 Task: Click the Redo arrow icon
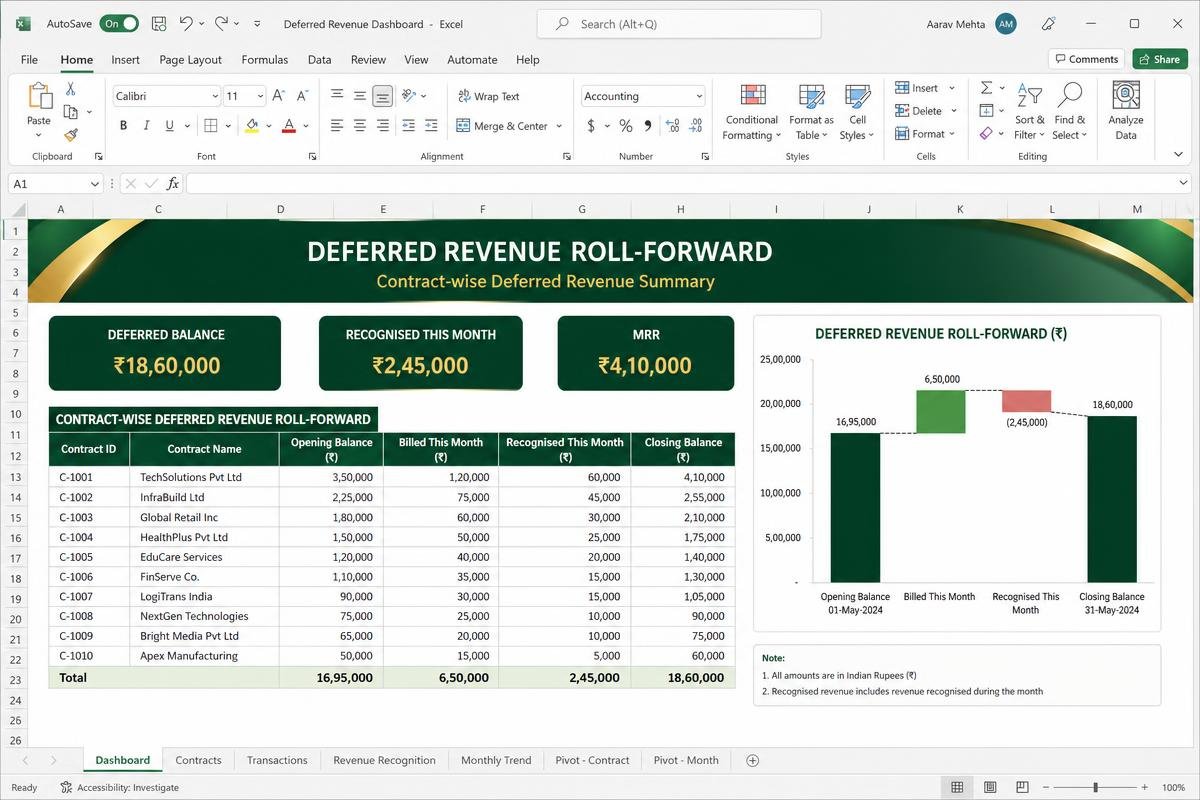[221, 23]
